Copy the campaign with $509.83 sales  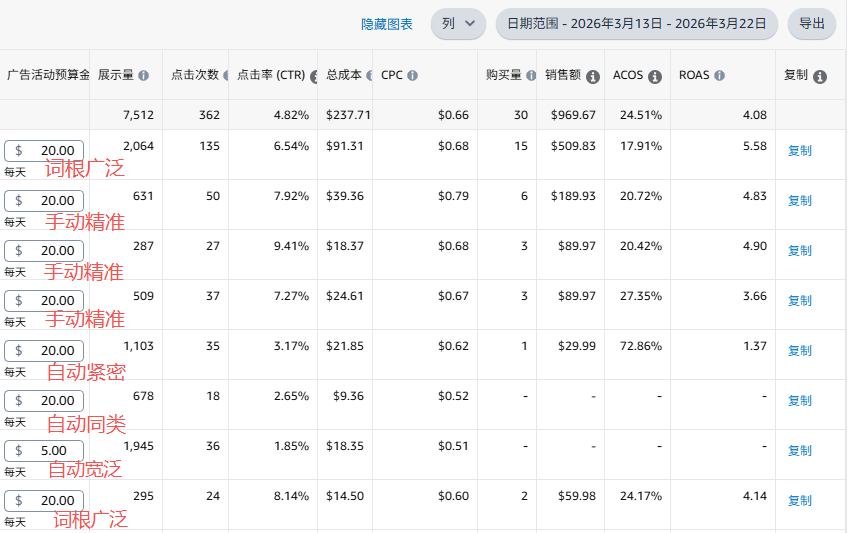pyautogui.click(x=799, y=151)
